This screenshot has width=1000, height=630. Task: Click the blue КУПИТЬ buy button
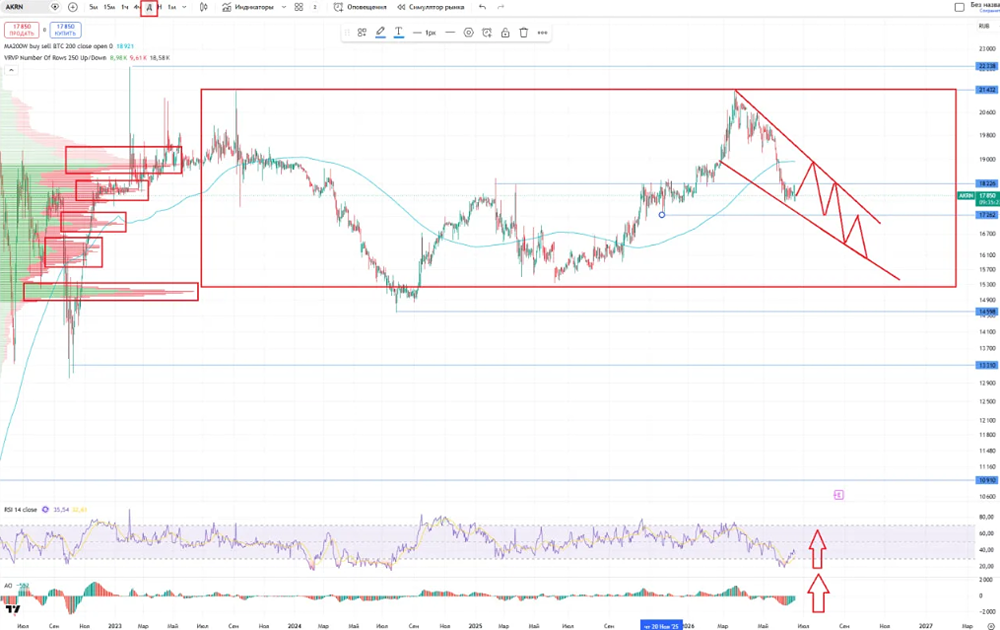(66, 30)
